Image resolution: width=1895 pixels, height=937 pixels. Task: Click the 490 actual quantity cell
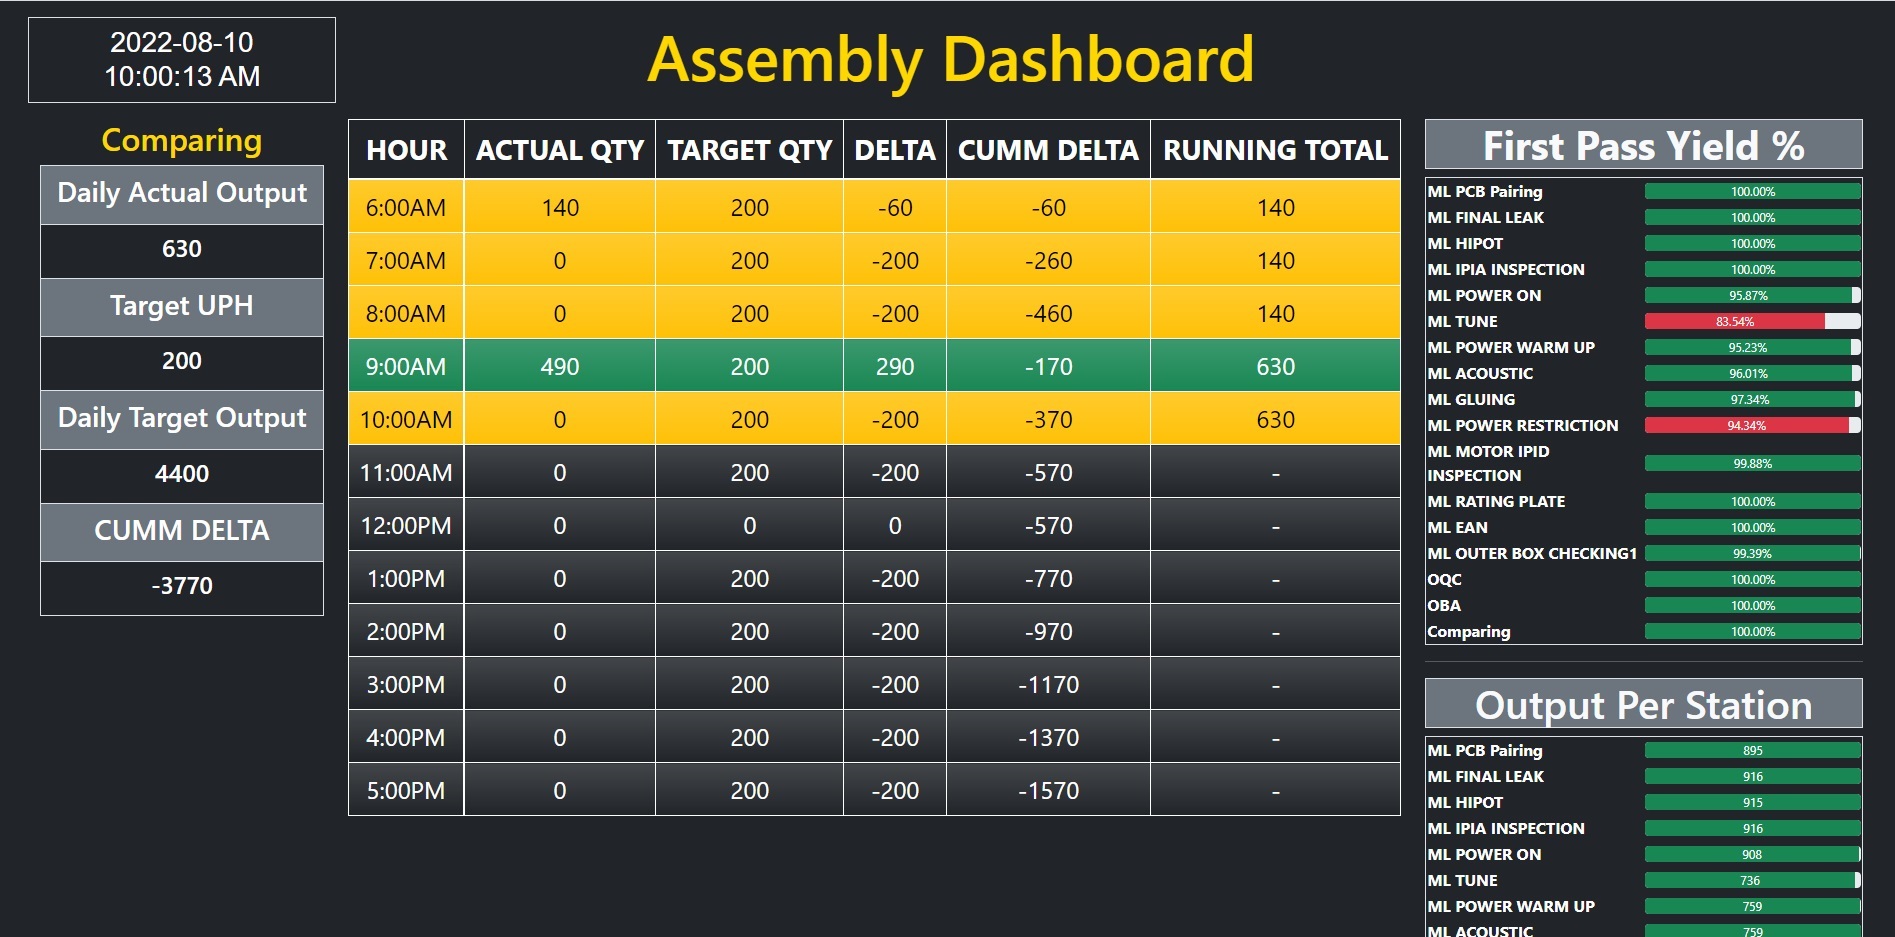(x=559, y=366)
